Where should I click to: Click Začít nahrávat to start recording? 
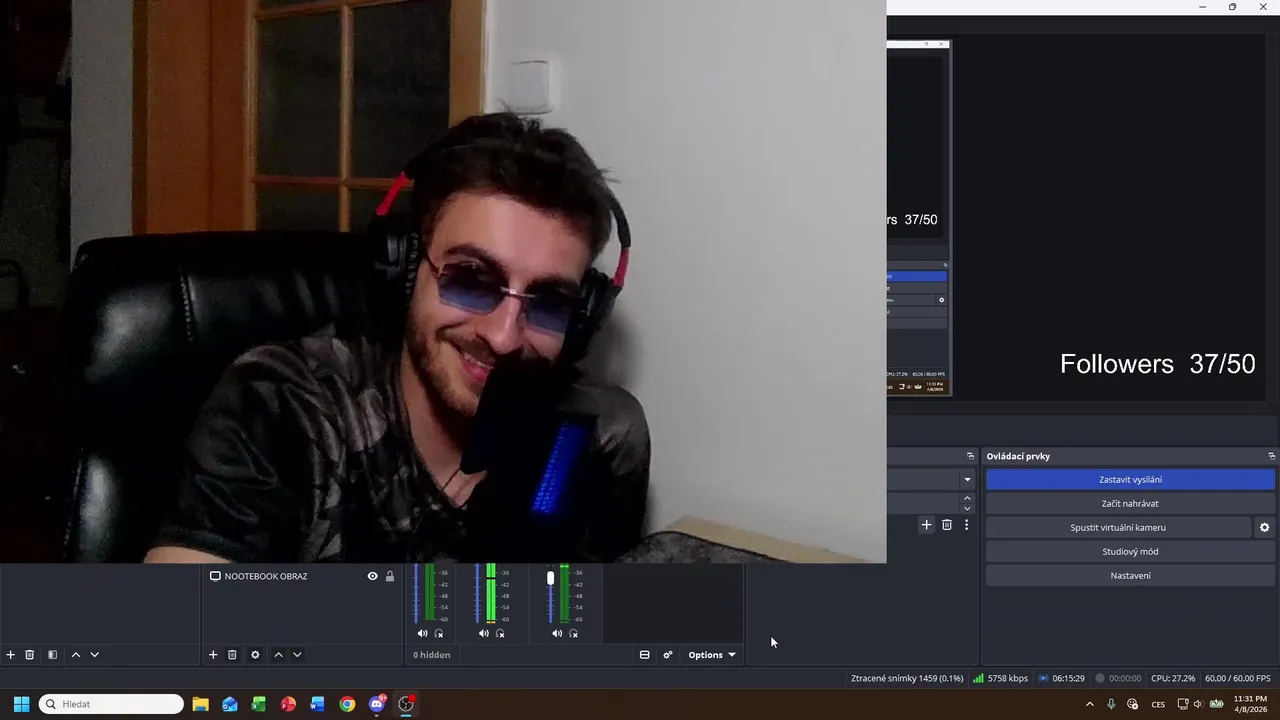tap(1130, 504)
